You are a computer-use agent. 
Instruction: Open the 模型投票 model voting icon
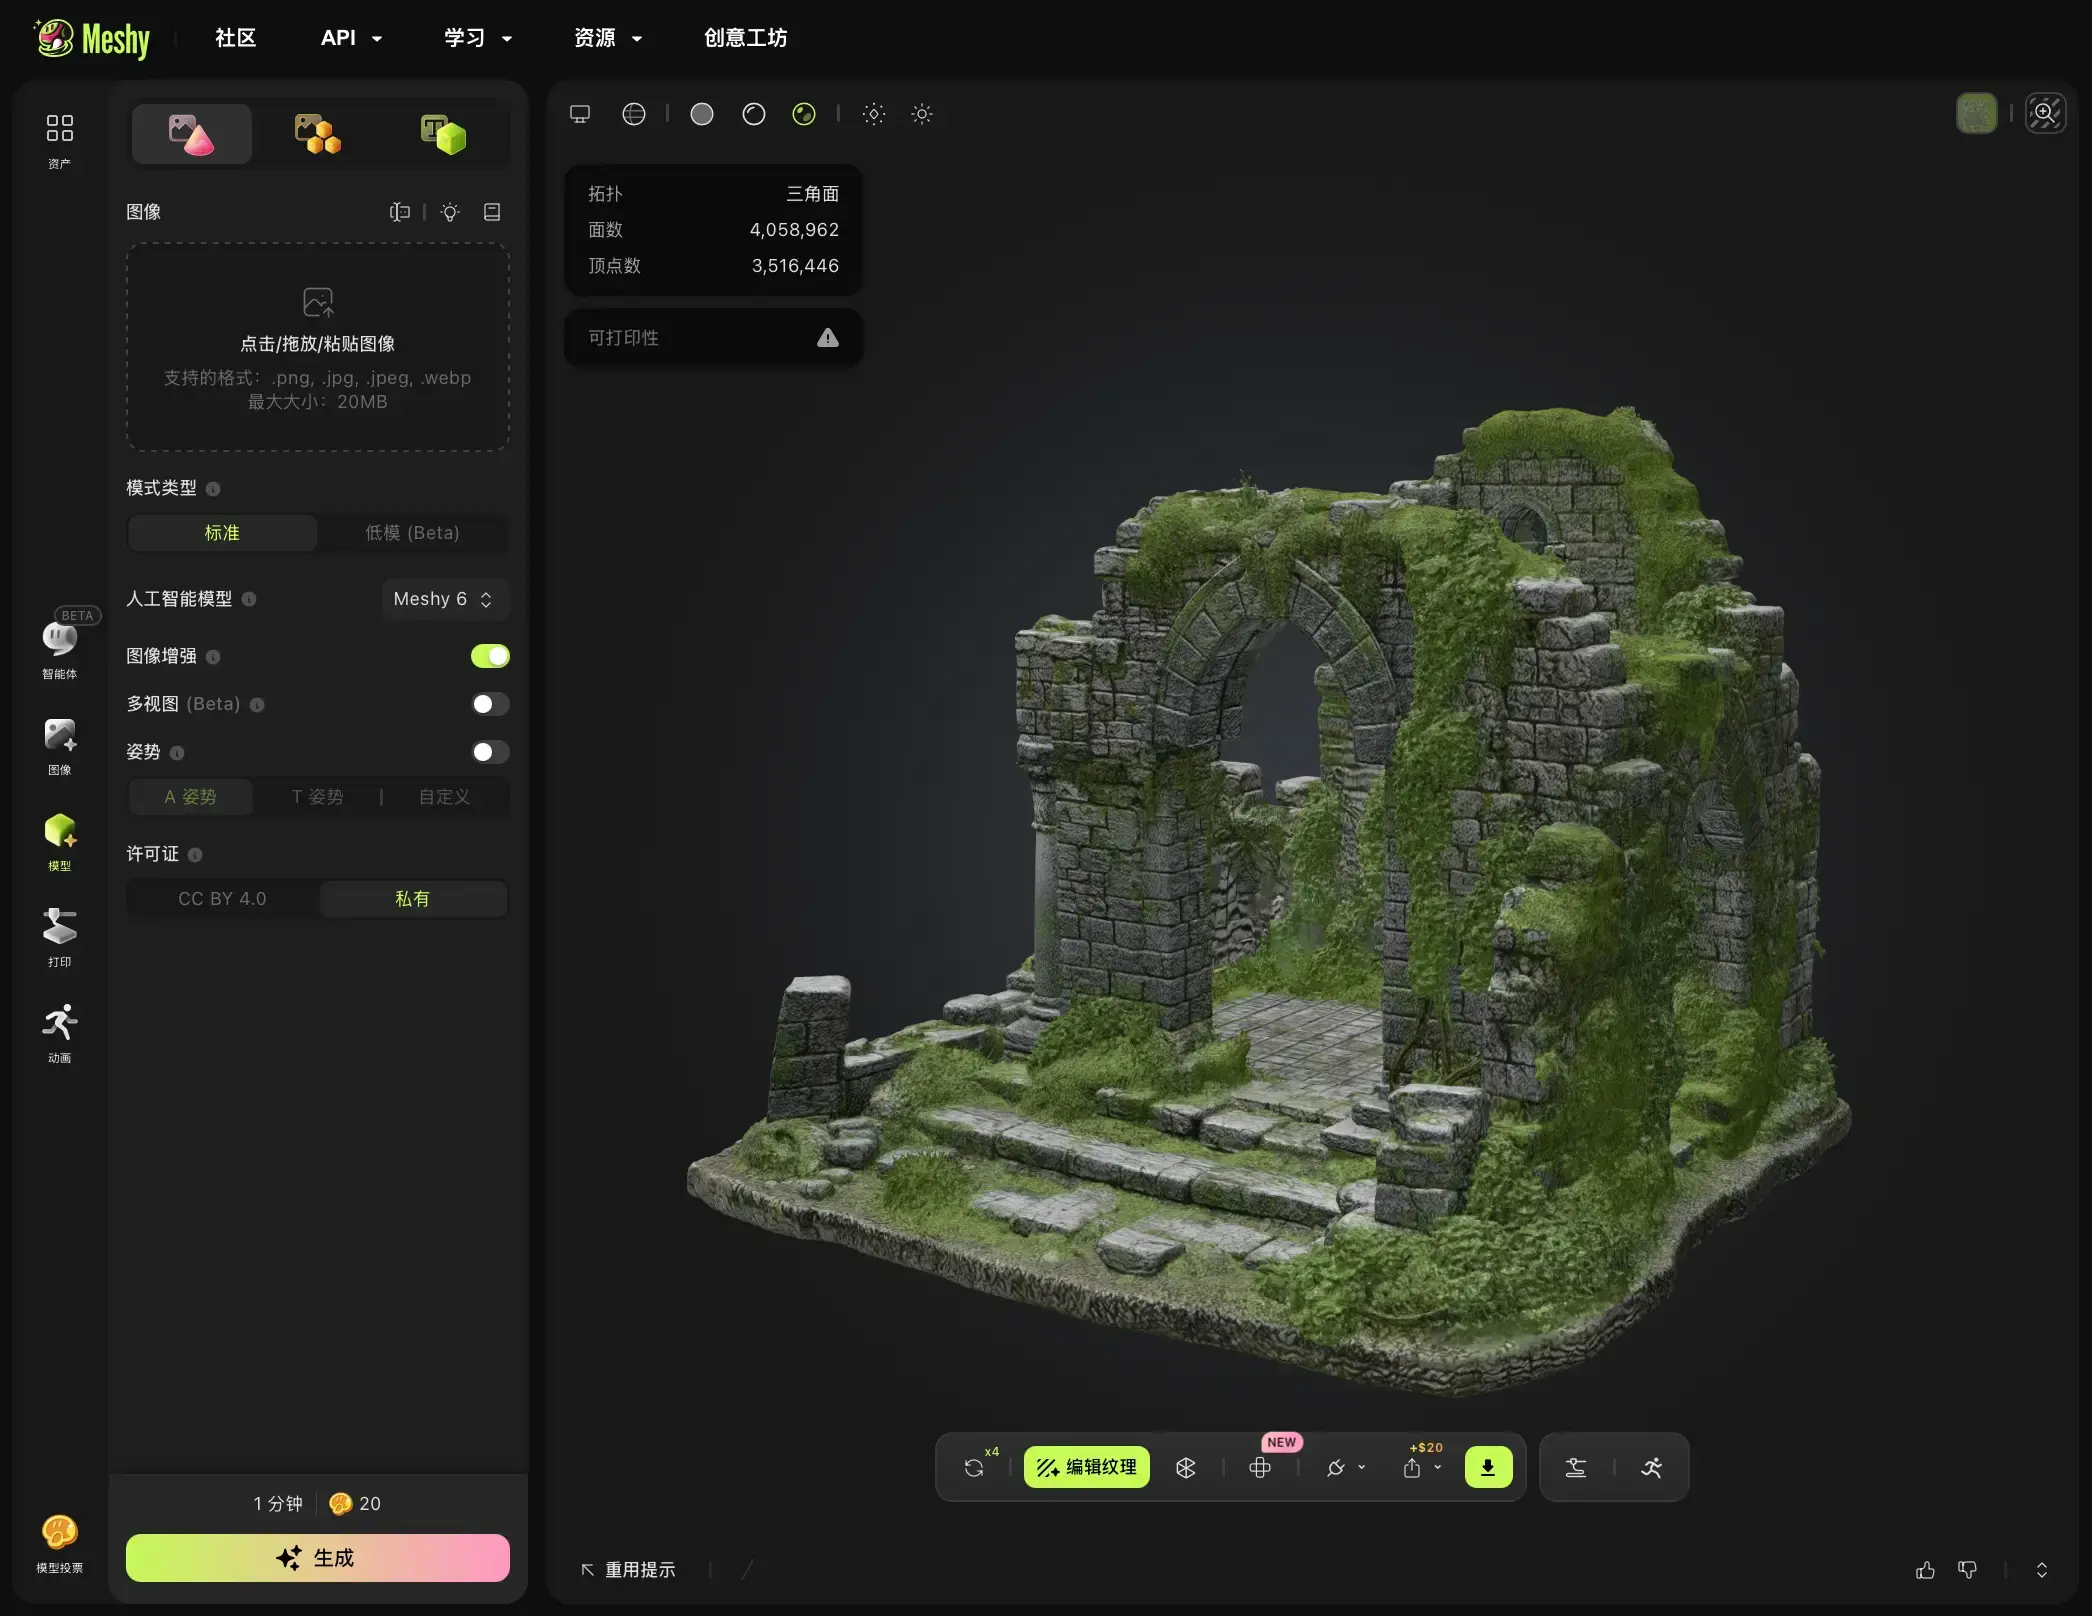59,1544
